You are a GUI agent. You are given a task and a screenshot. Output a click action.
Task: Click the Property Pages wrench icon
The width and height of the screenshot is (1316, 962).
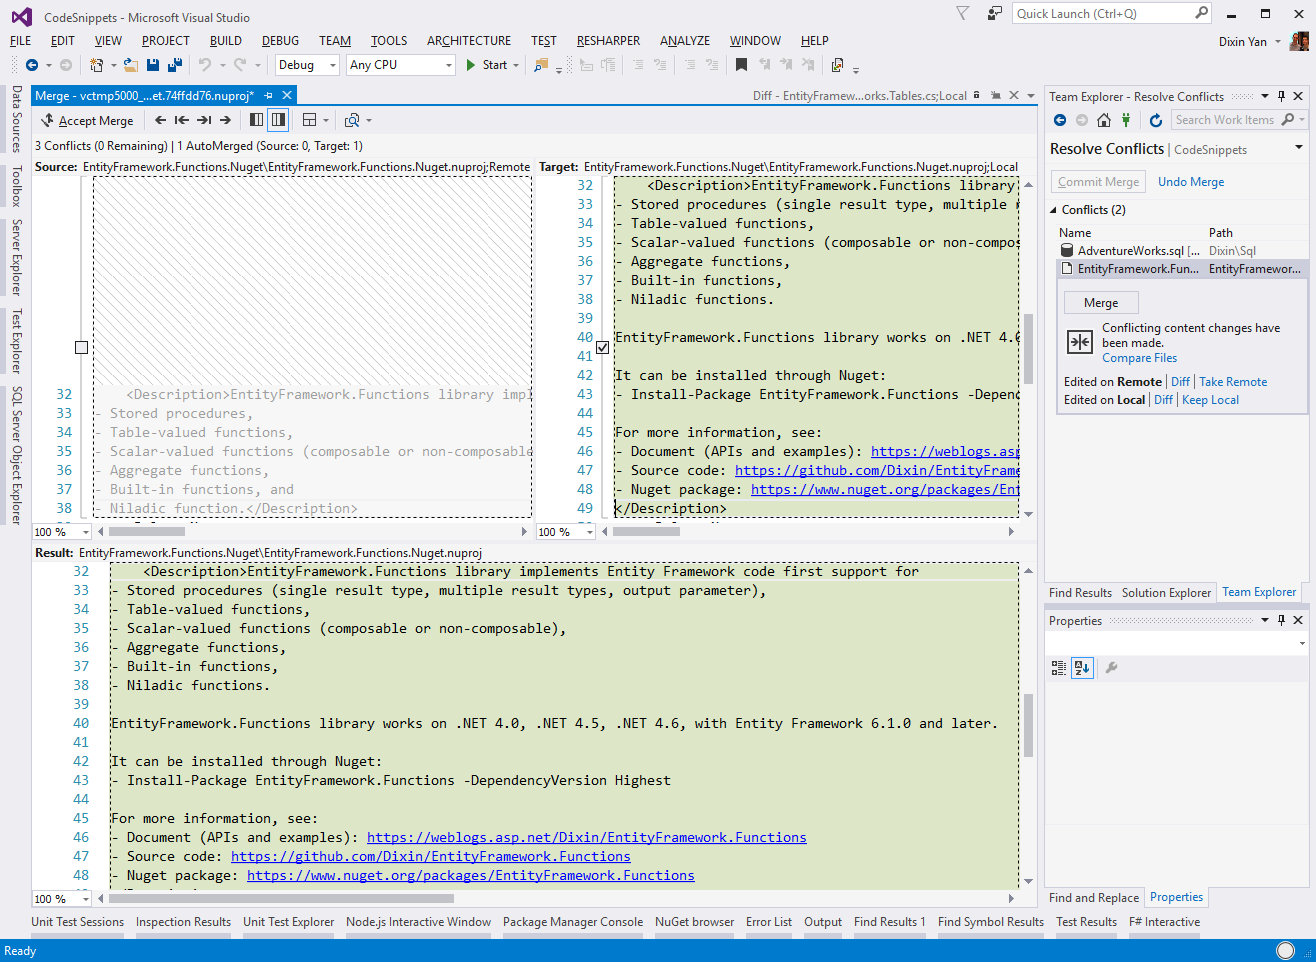tap(1111, 668)
